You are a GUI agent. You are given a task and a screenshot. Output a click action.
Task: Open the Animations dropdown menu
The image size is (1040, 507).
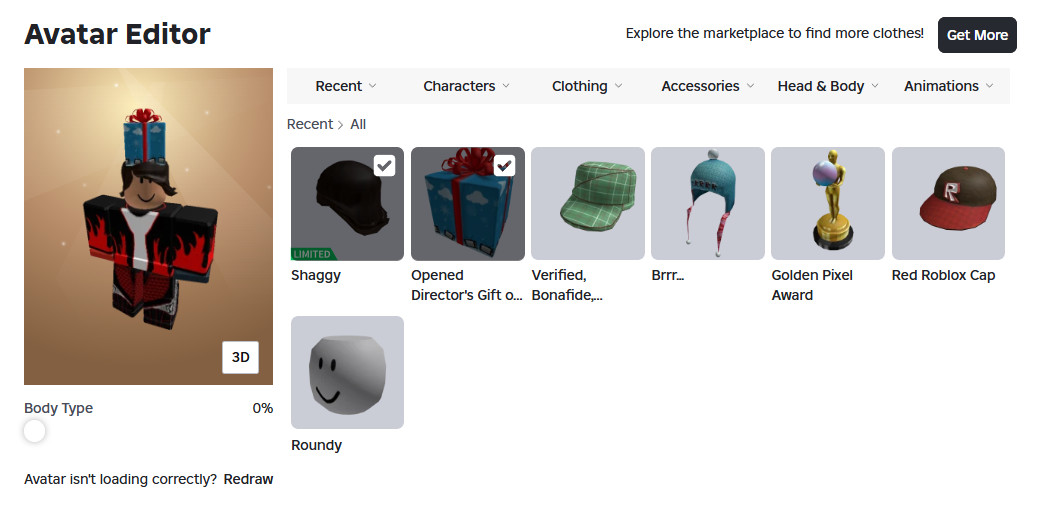pyautogui.click(x=948, y=86)
